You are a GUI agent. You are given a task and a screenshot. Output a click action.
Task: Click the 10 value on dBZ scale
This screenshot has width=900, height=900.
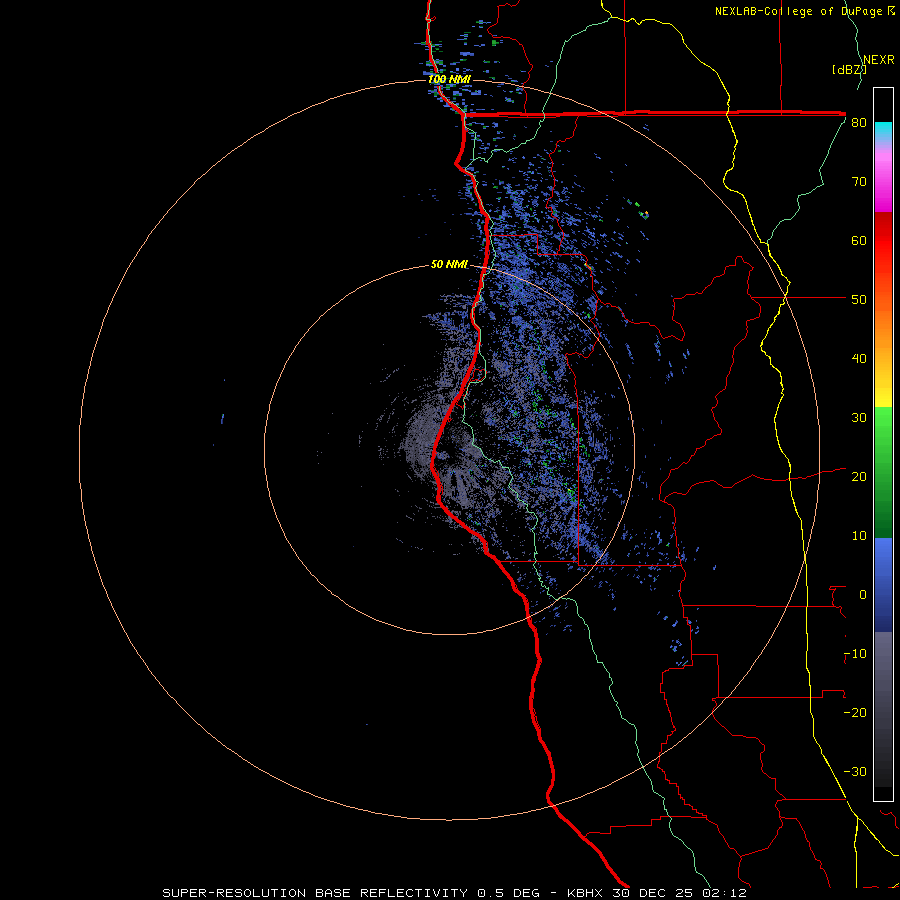pyautogui.click(x=859, y=536)
